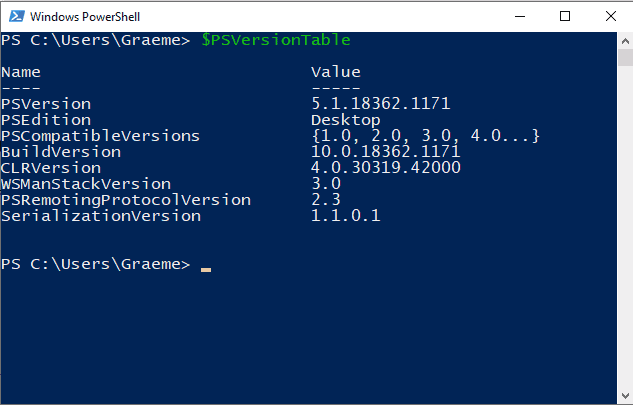This screenshot has height=405, width=633.
Task: Maximize the Windows PowerShell window
Action: click(565, 17)
